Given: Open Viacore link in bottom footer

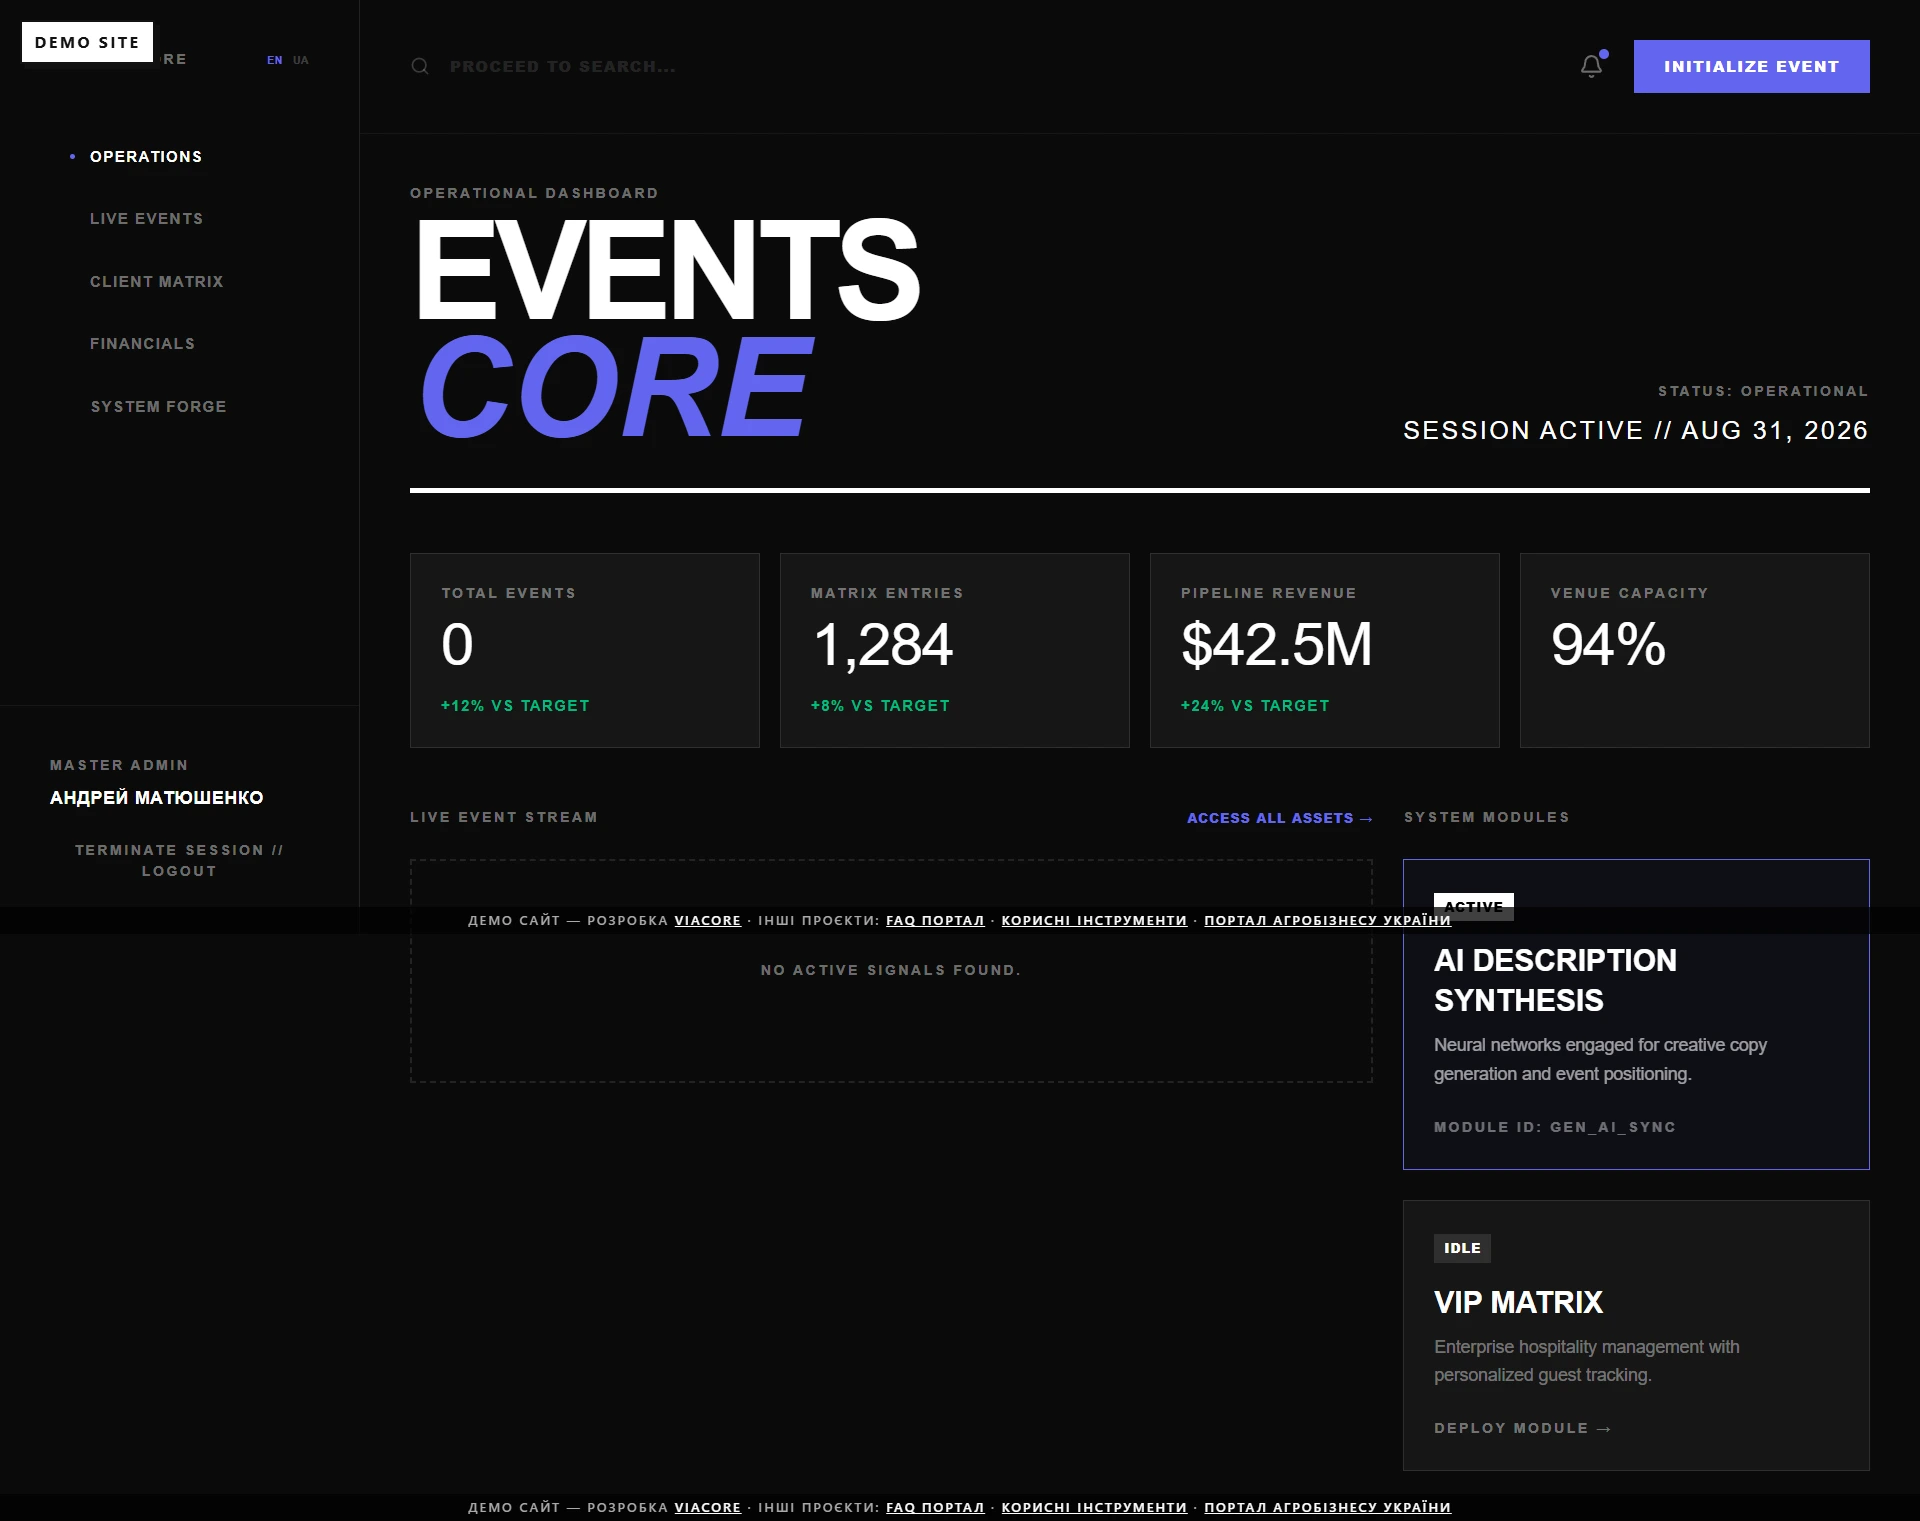Looking at the screenshot, I should [x=707, y=1507].
